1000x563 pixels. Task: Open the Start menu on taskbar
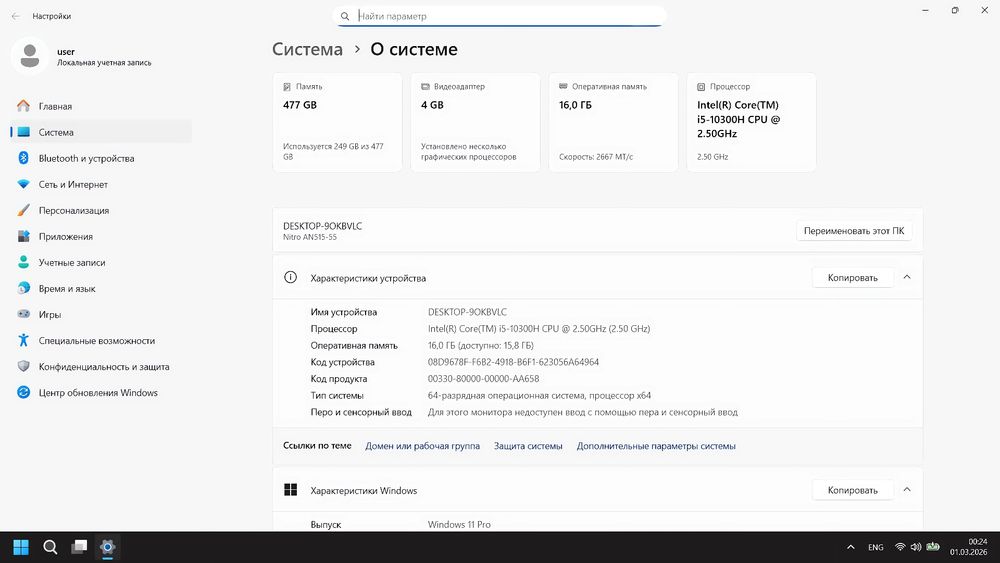21,547
